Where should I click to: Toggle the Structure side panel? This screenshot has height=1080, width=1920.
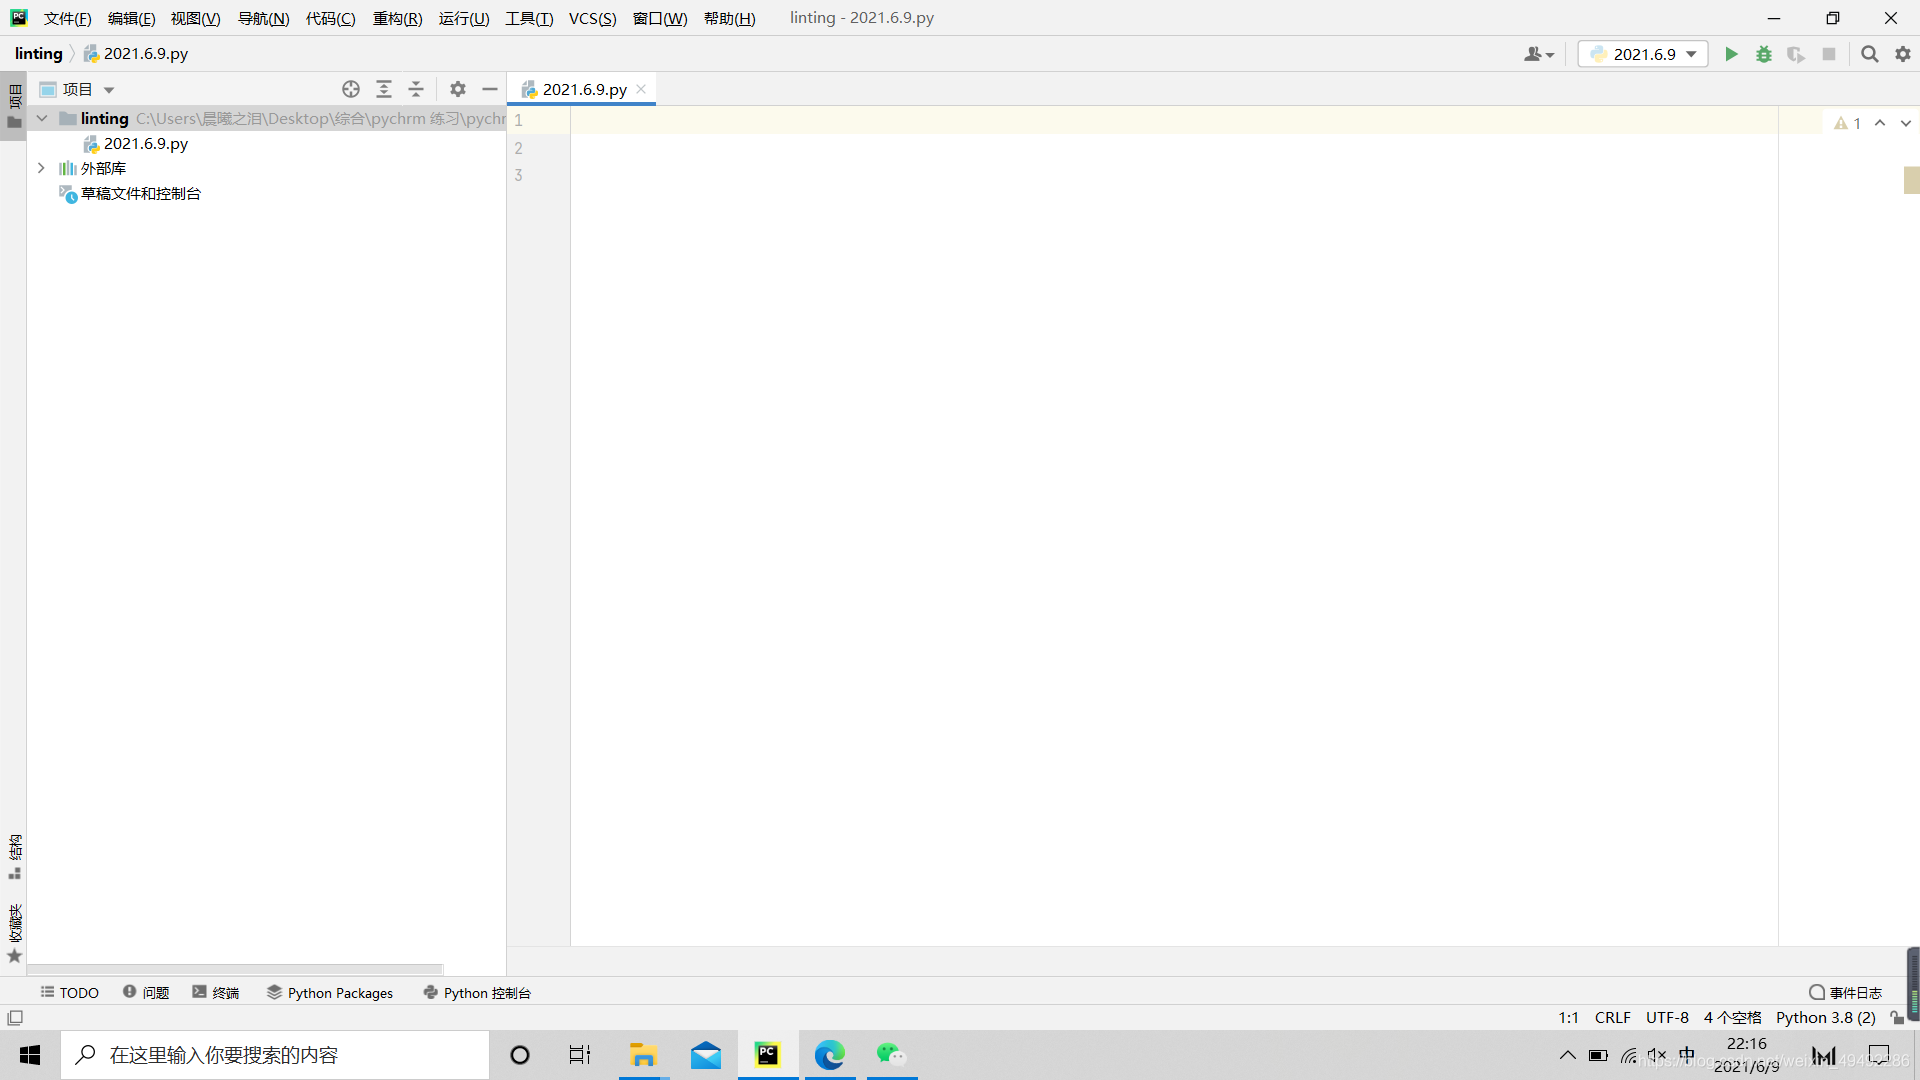(x=15, y=856)
